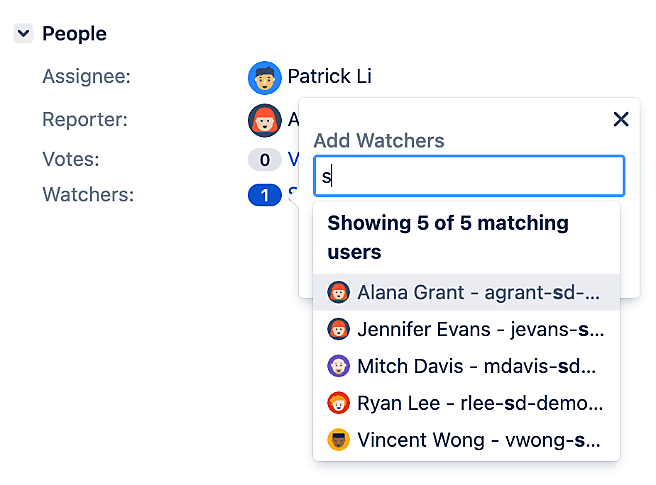Close the Add Watchers popup
This screenshot has width=656, height=485.
(621, 119)
